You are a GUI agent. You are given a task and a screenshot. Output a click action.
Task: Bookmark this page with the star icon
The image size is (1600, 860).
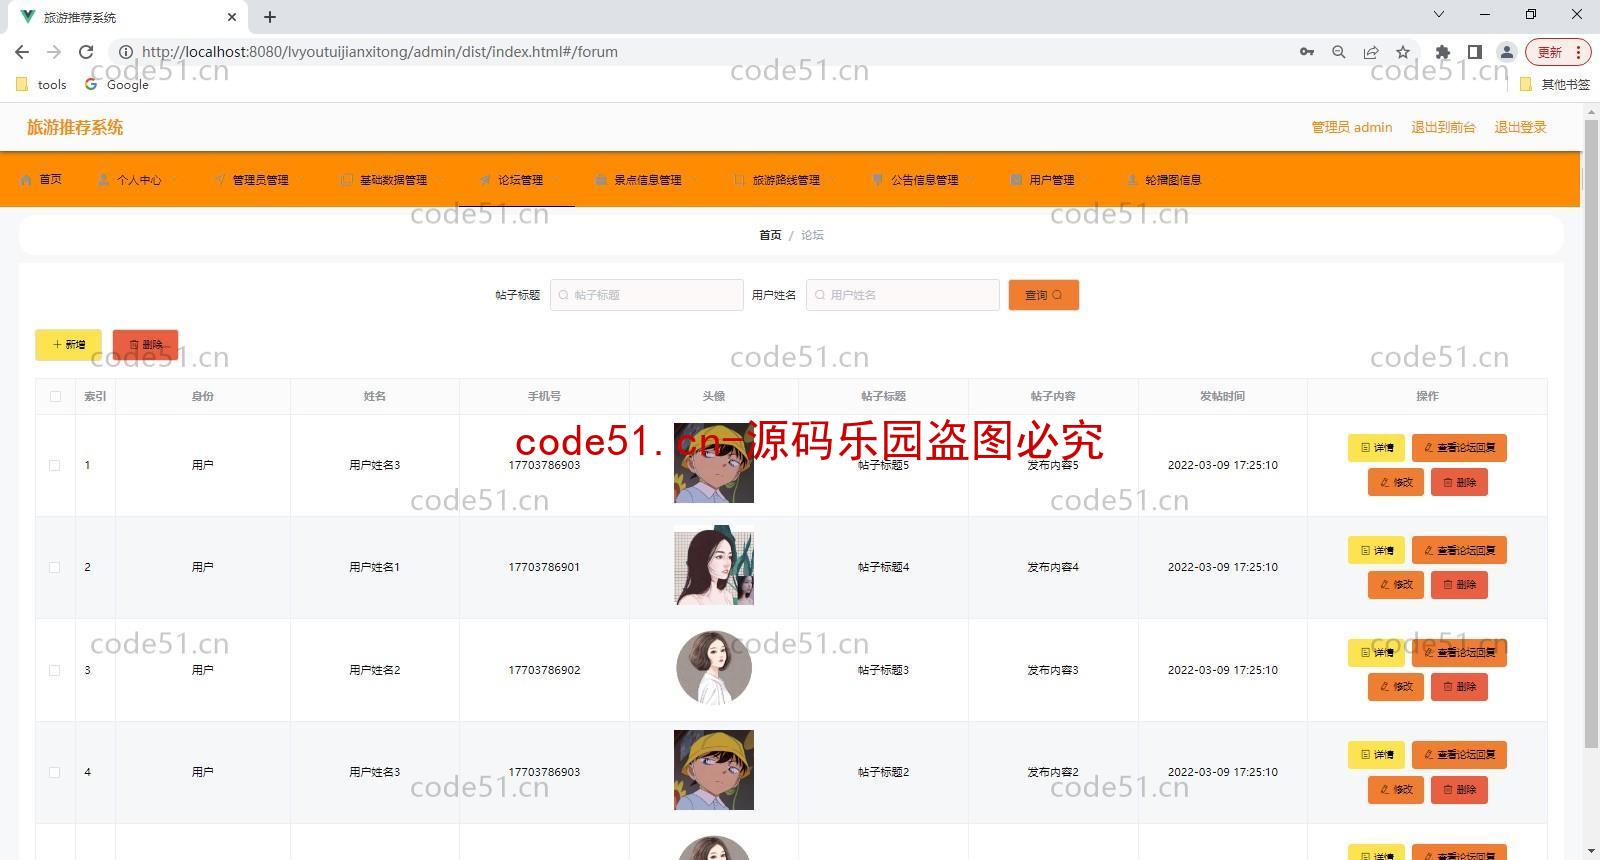(x=1403, y=52)
